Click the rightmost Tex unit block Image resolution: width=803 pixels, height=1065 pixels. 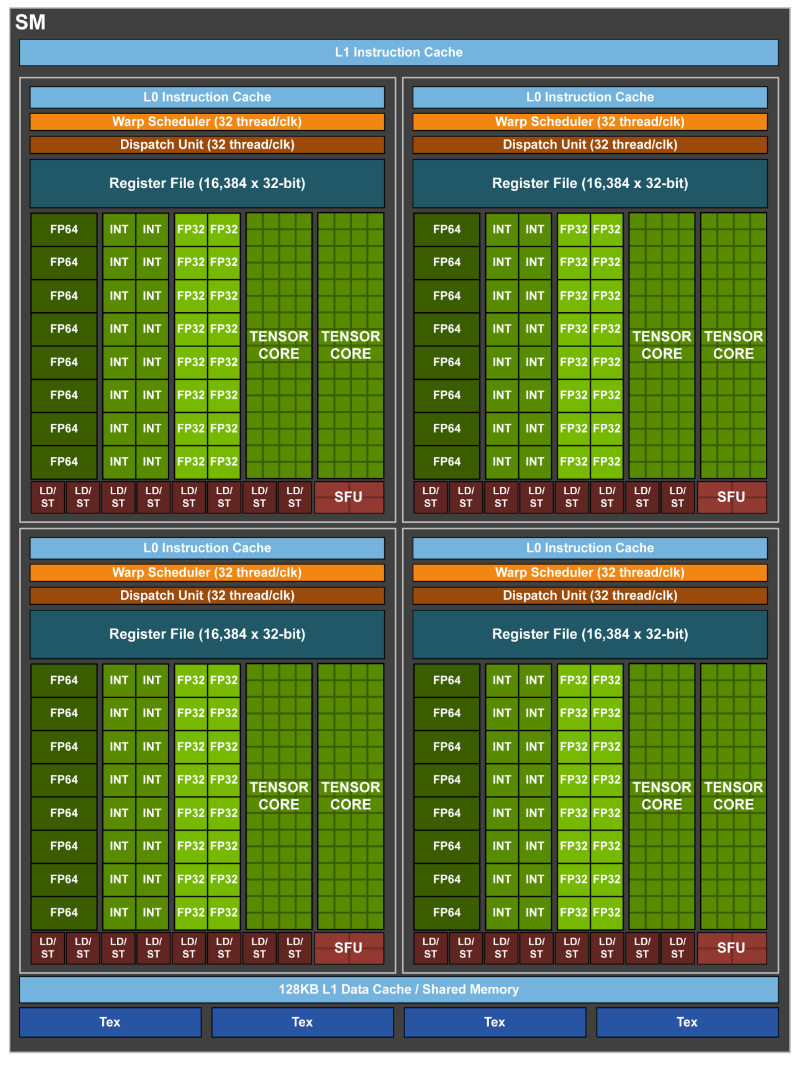[686, 1021]
